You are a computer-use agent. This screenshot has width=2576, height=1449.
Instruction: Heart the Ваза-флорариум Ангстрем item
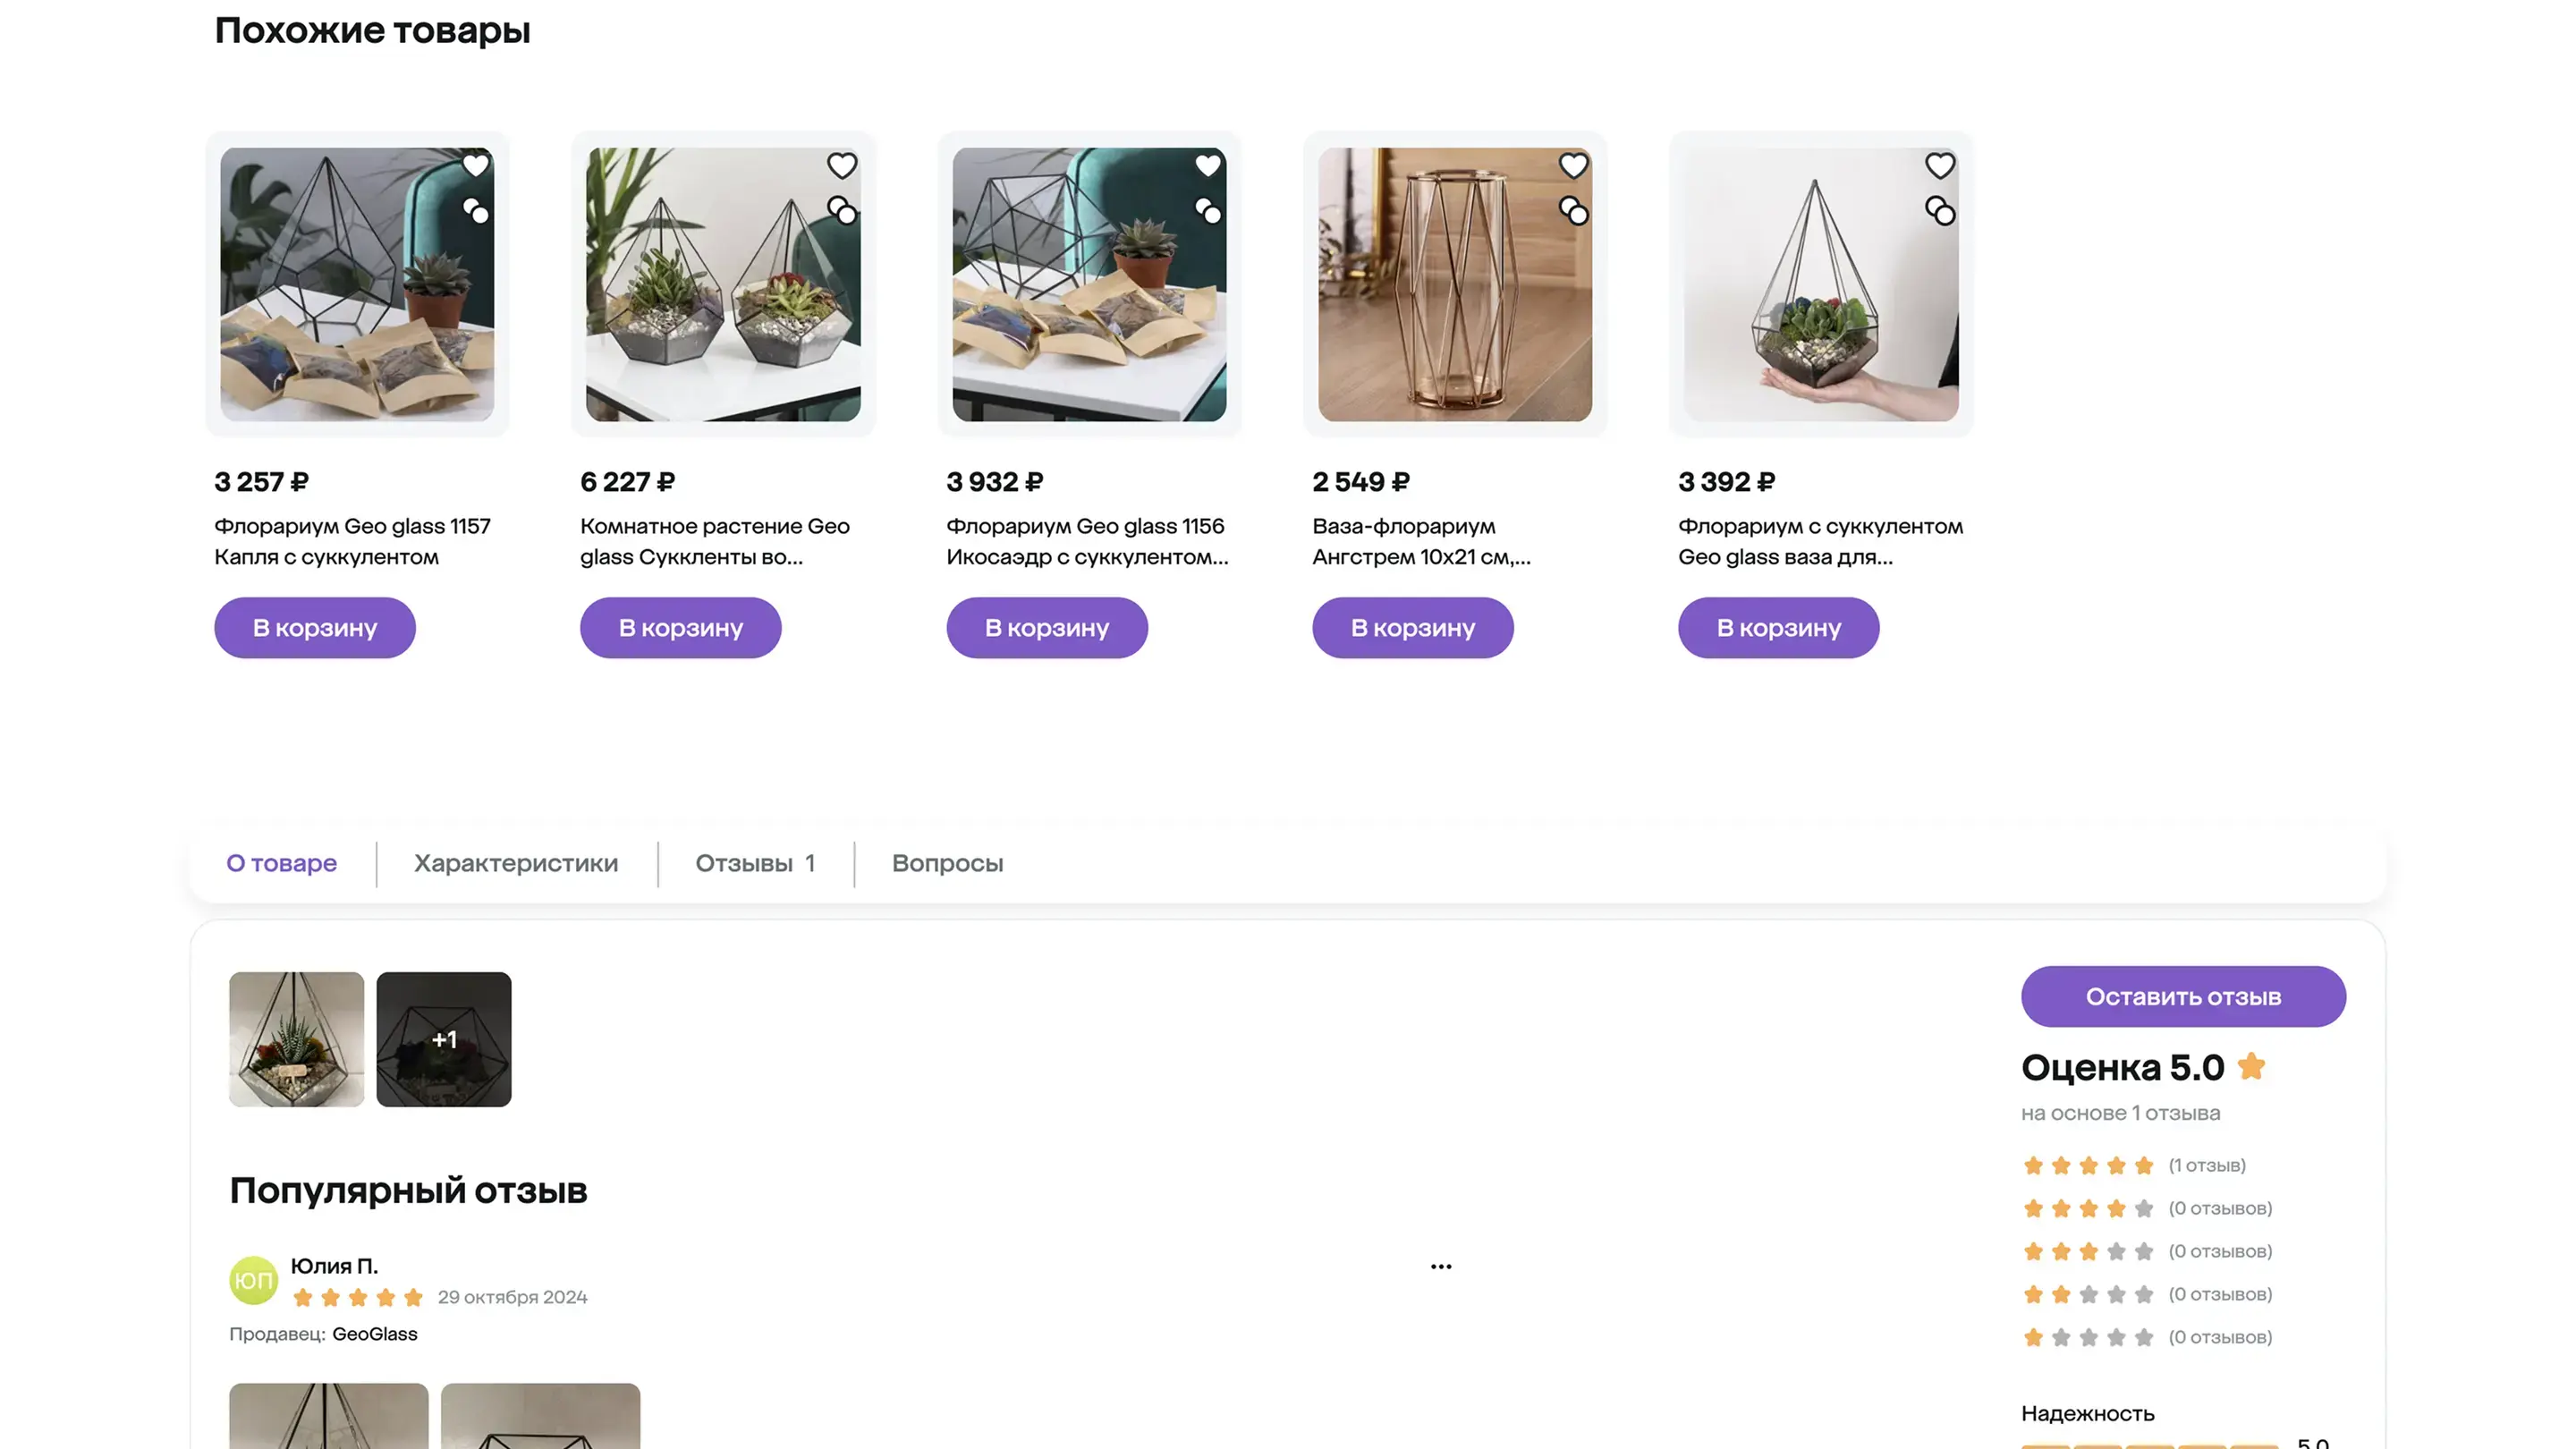tap(1573, 165)
